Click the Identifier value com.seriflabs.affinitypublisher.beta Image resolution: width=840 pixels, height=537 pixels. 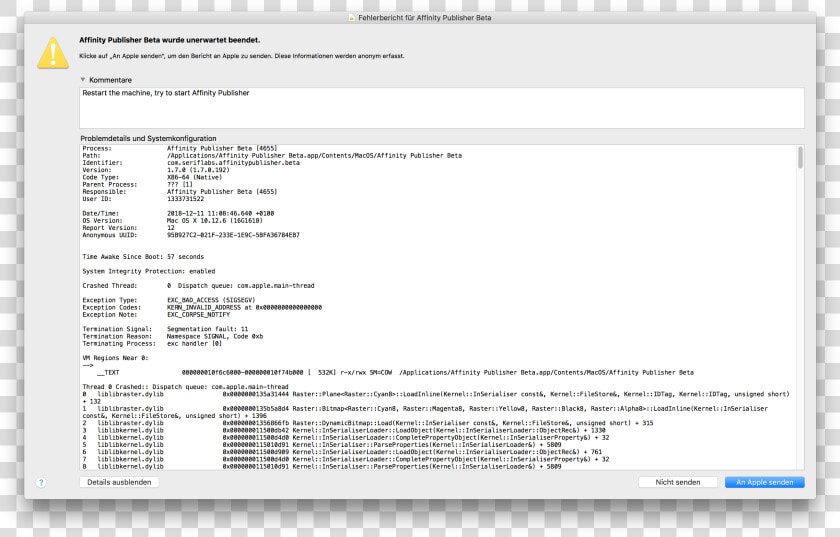tap(233, 163)
